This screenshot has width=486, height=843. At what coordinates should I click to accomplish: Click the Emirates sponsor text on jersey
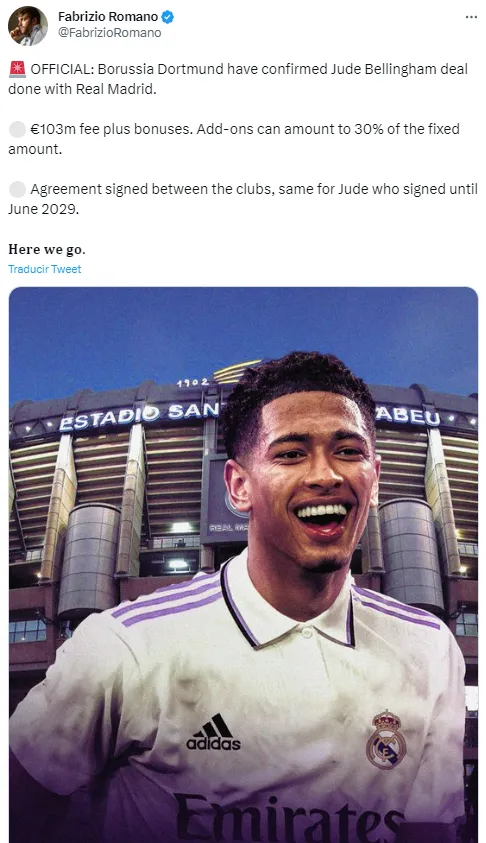click(x=288, y=820)
